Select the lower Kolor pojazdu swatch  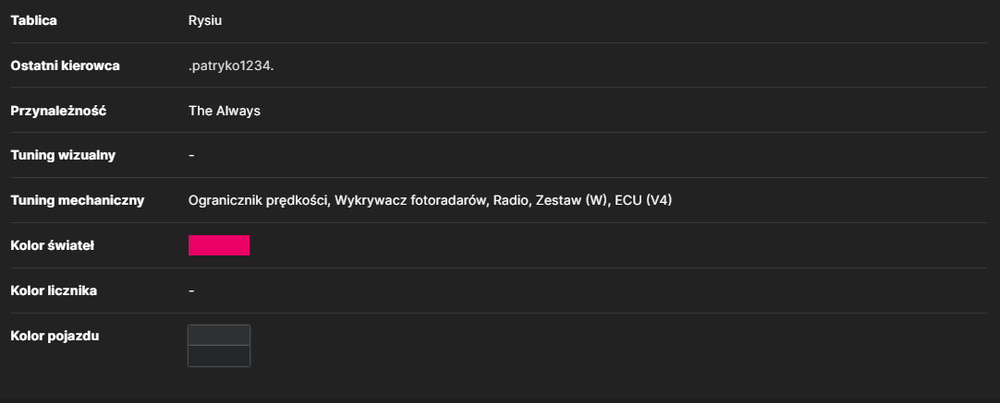219,356
